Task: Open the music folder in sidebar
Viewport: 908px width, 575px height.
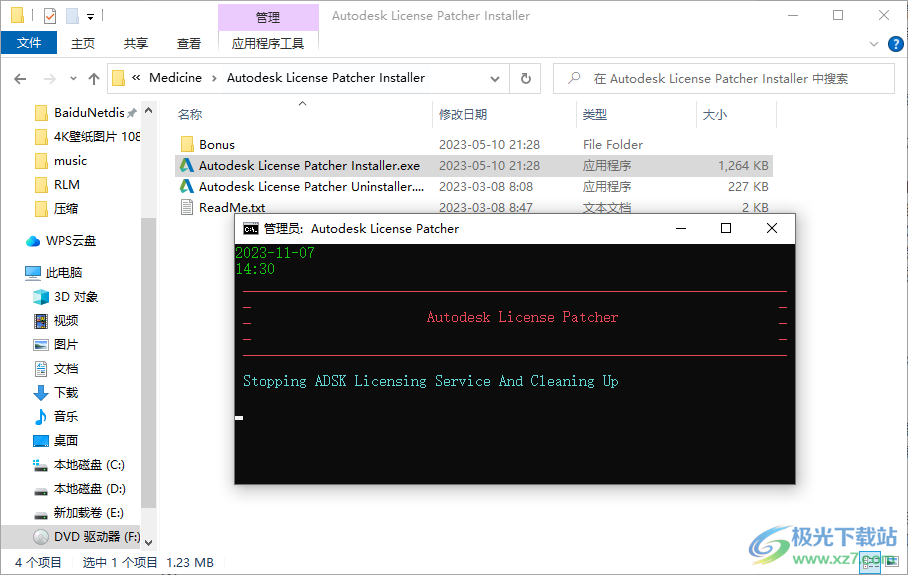Action: (70, 160)
